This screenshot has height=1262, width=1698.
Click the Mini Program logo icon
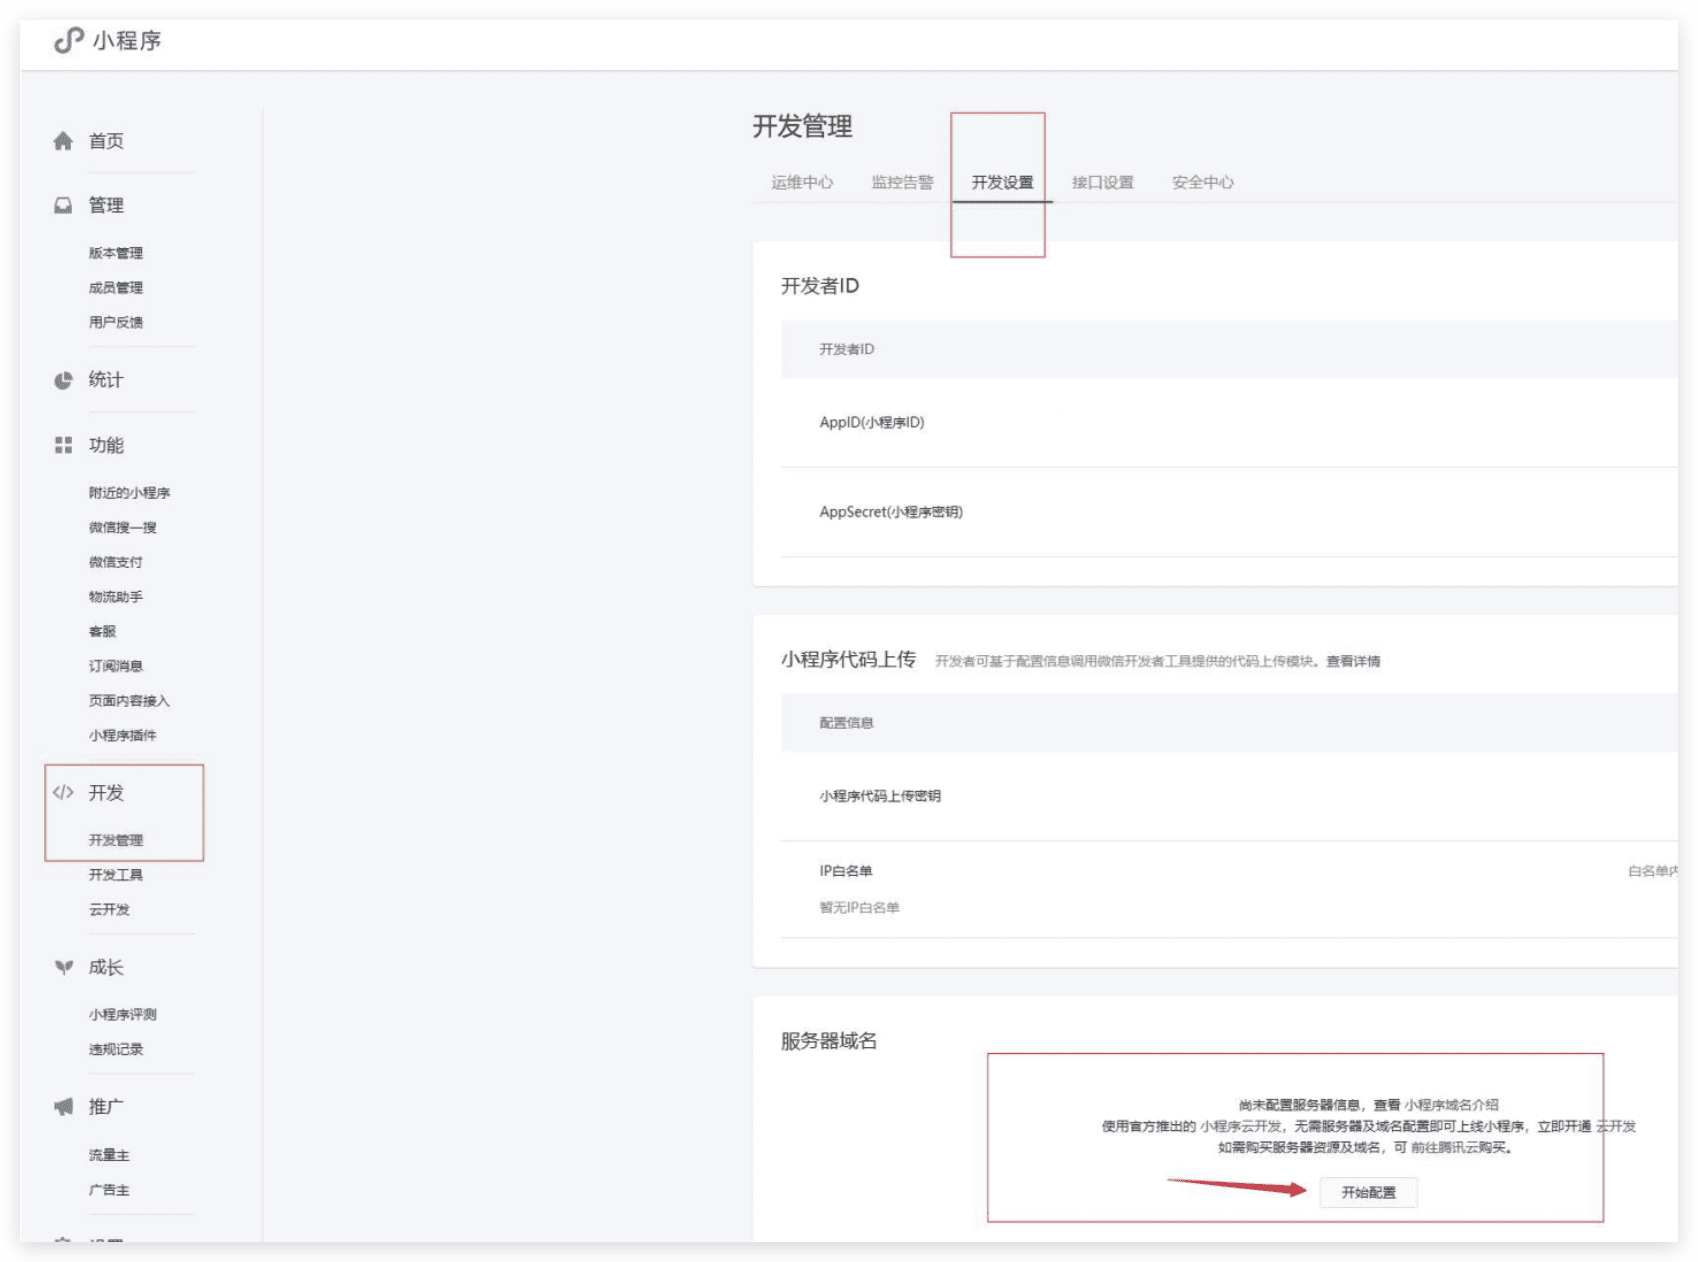coord(68,40)
